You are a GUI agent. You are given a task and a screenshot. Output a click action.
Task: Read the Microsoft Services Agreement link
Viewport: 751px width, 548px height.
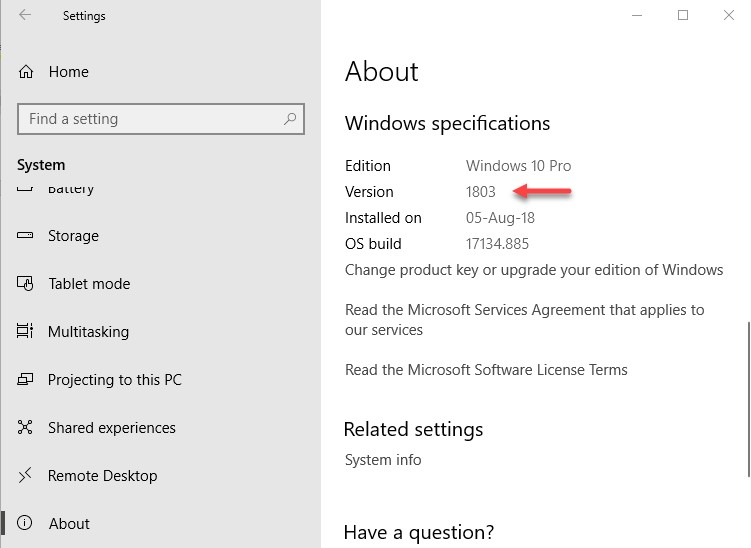[524, 320]
